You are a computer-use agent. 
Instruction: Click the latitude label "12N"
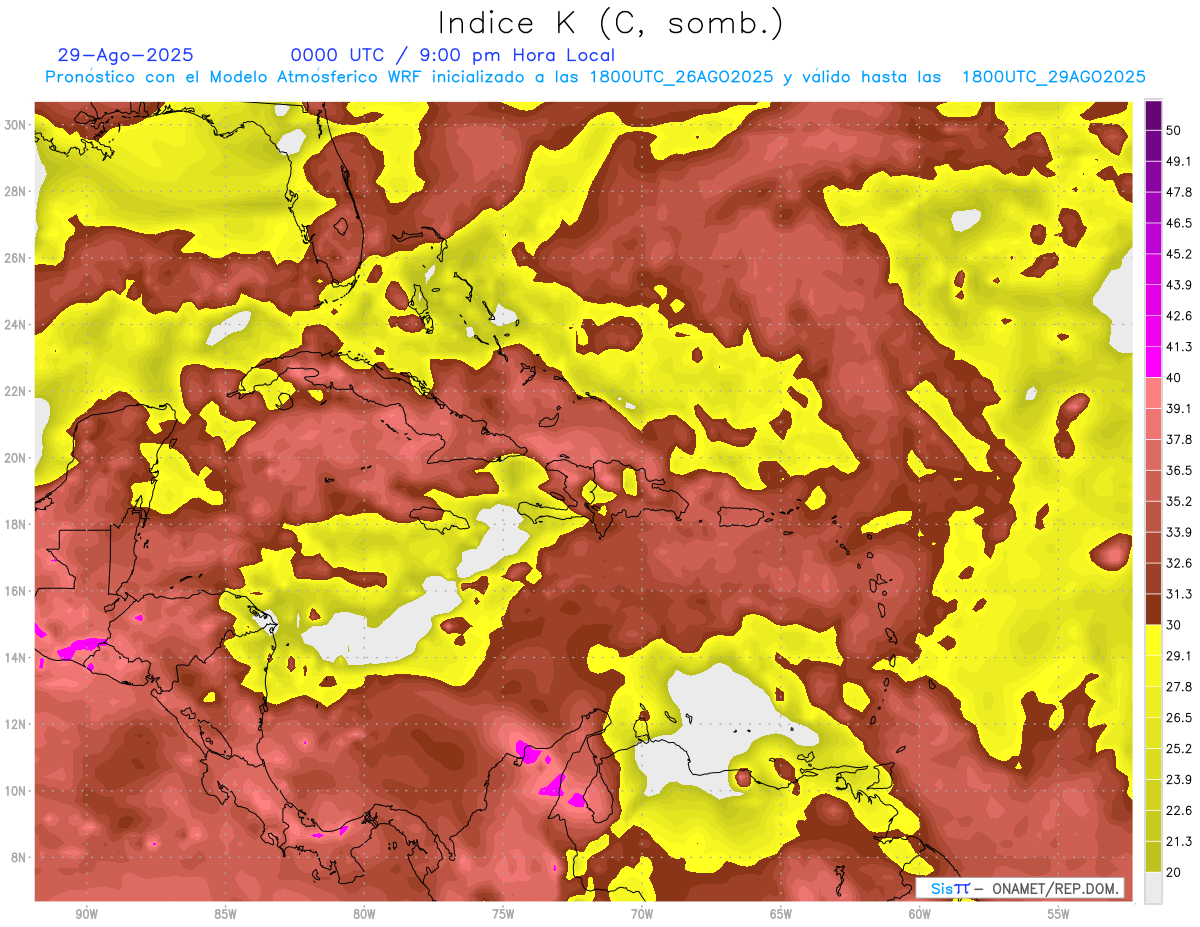coord(17,724)
